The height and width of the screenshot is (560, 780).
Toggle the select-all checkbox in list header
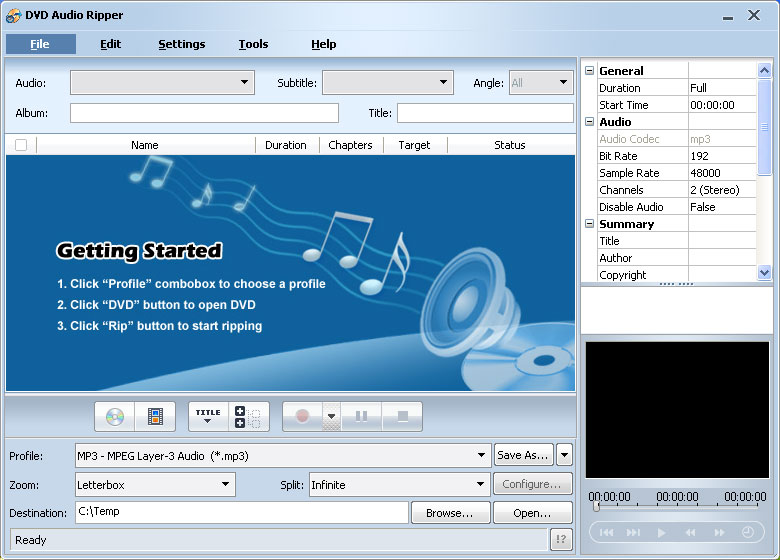[x=21, y=145]
